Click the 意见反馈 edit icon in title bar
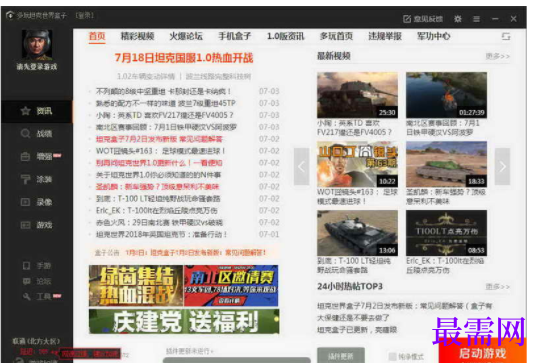Screen dimensions: 544x363 407,19
